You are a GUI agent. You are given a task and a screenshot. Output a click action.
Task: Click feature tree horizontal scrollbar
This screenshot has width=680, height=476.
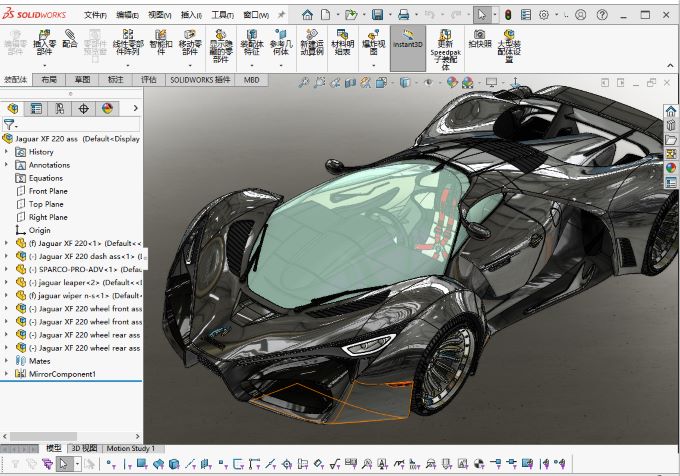point(43,436)
